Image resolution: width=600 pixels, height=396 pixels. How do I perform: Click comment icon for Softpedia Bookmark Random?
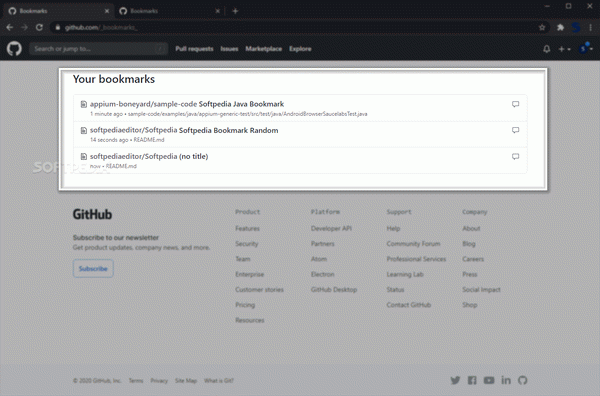(x=515, y=130)
